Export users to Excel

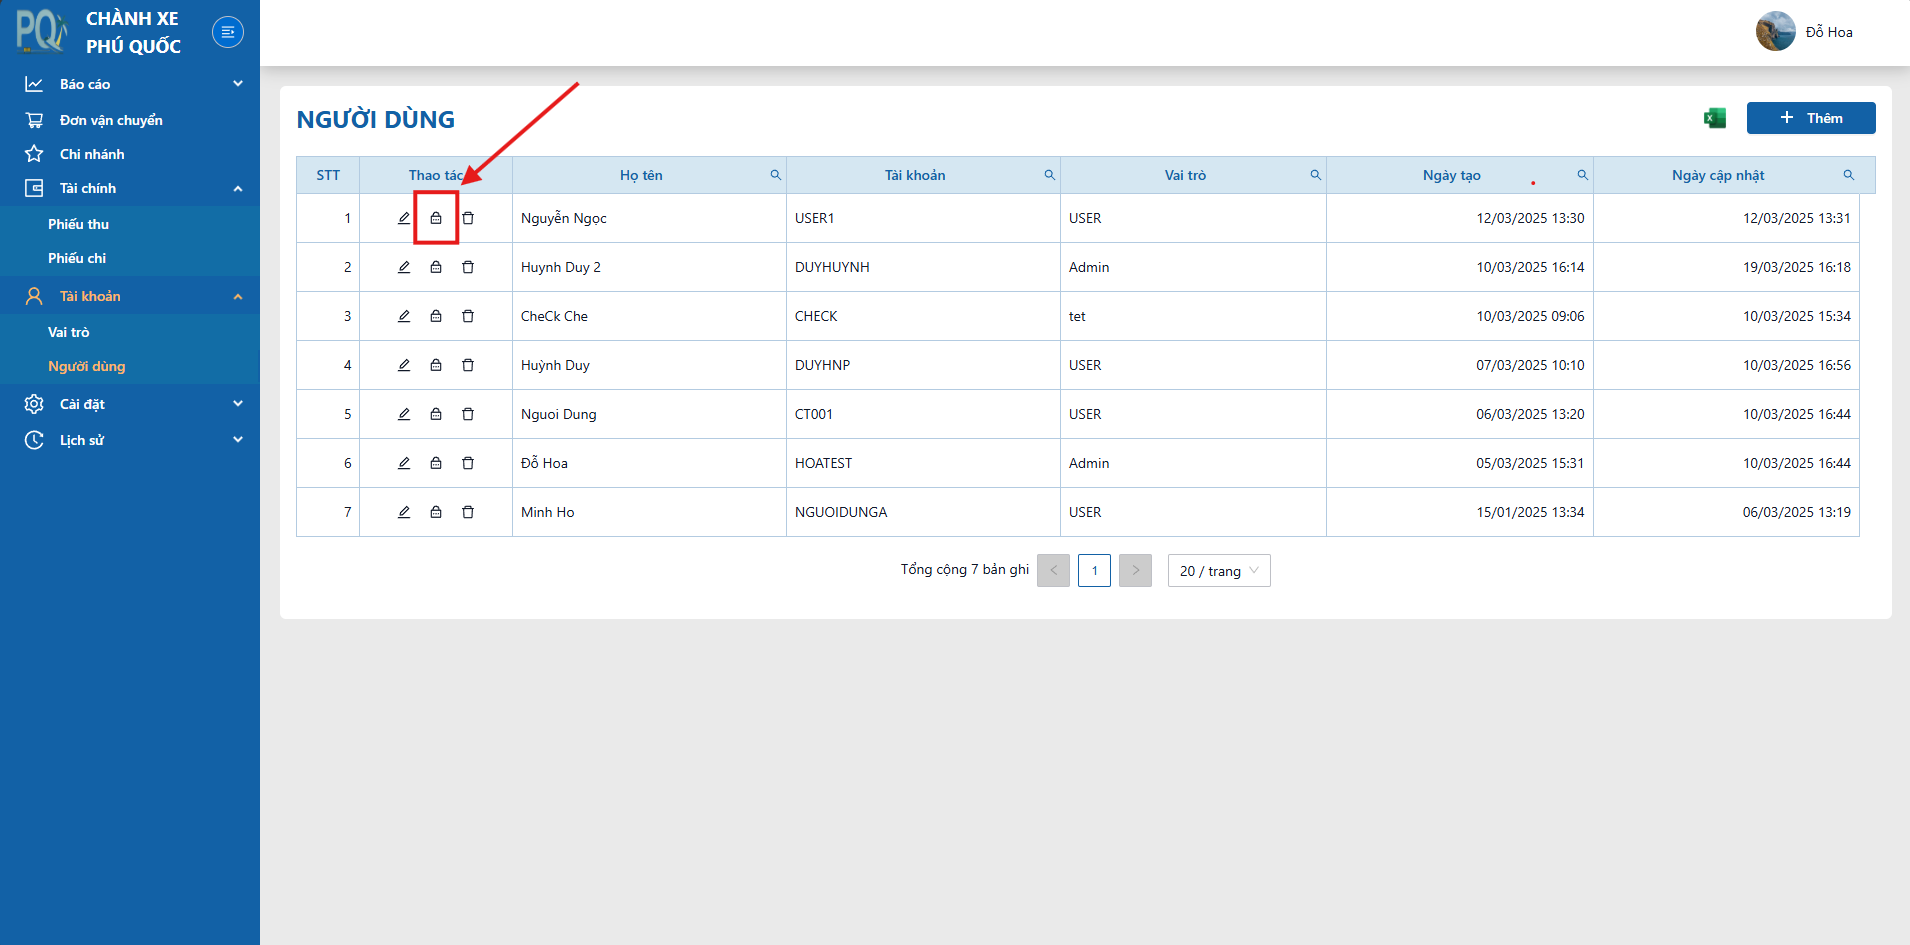pyautogui.click(x=1715, y=118)
